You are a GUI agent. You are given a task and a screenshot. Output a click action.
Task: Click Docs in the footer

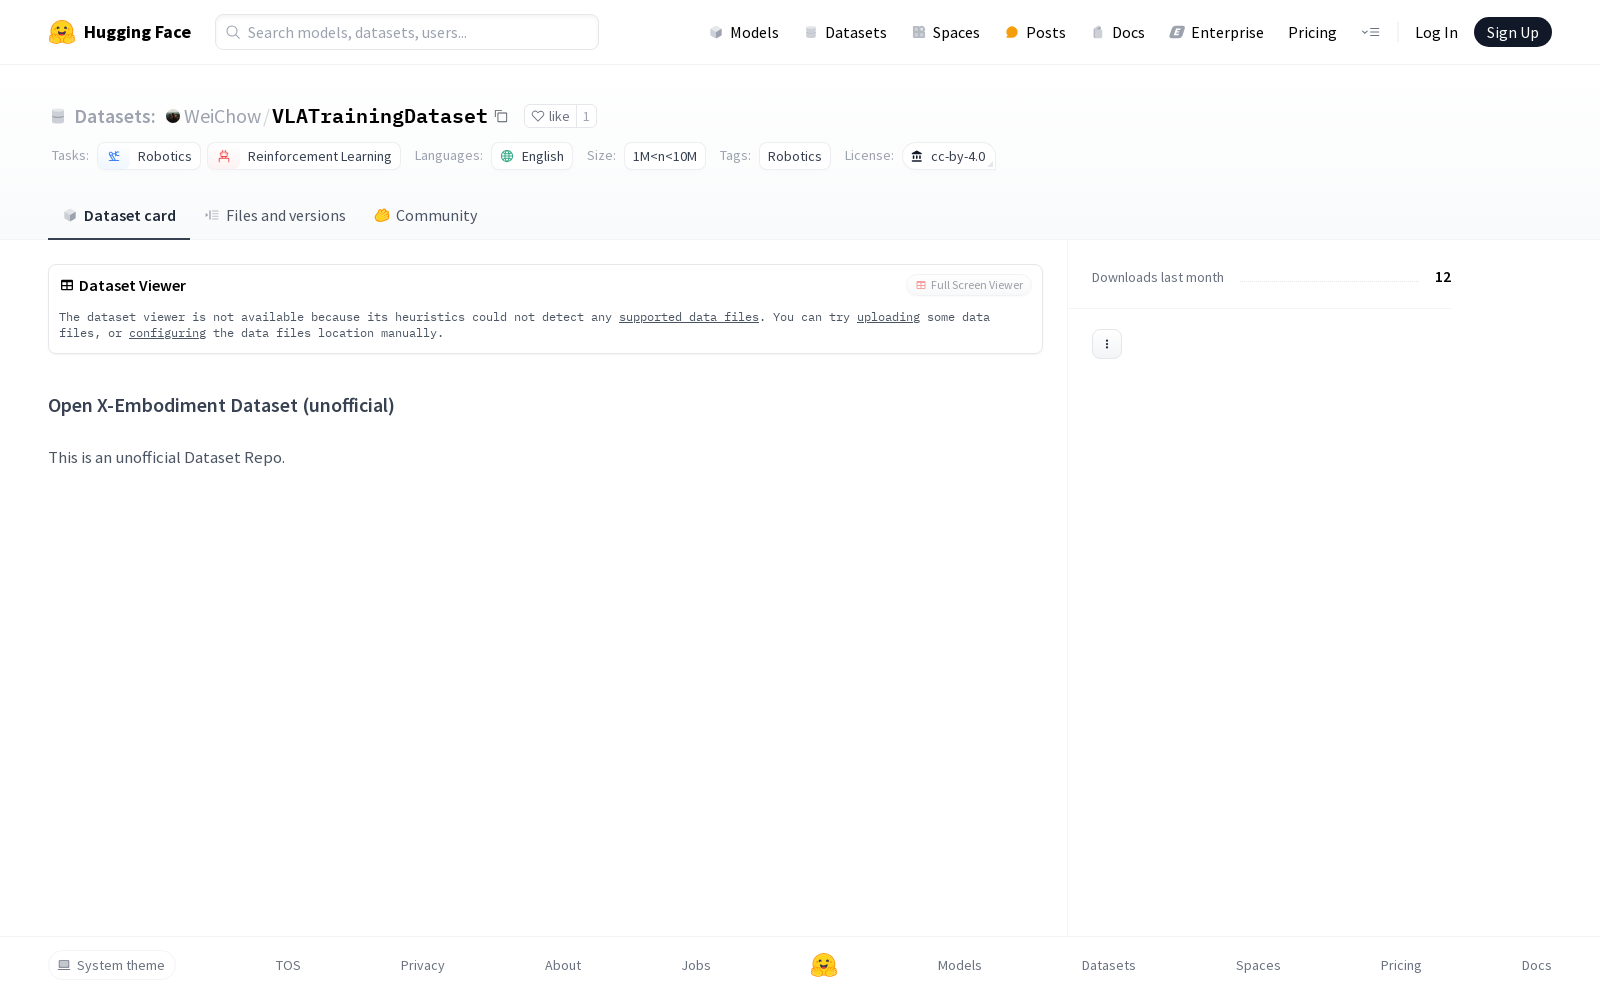[x=1537, y=965]
